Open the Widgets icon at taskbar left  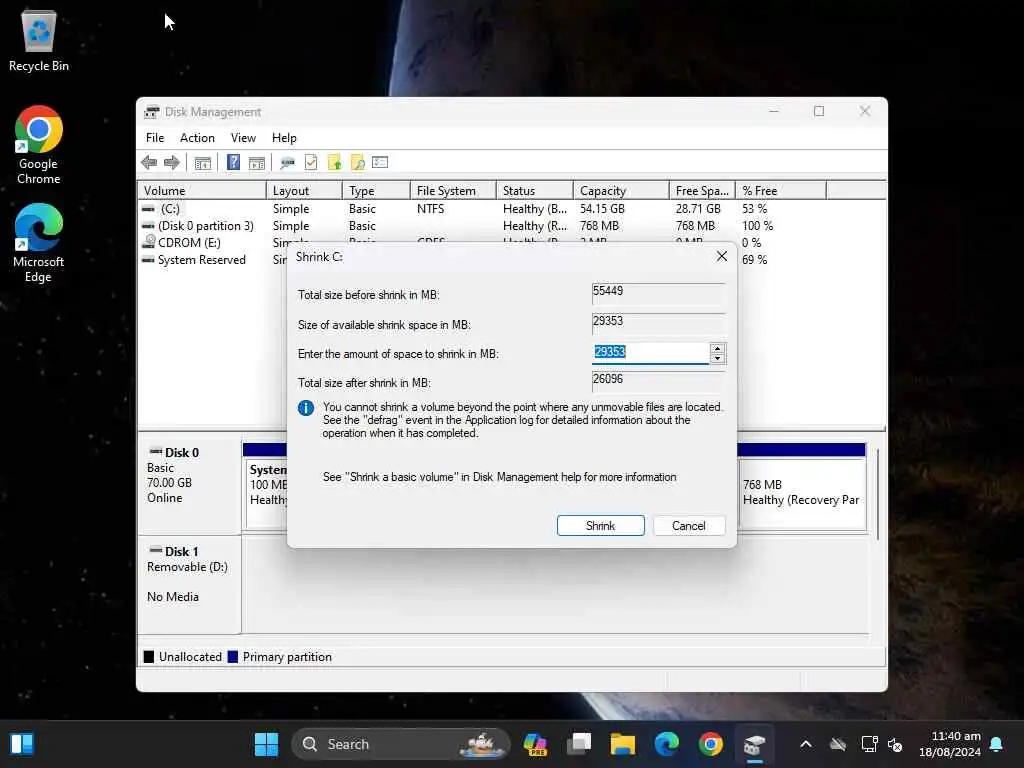tap(22, 744)
